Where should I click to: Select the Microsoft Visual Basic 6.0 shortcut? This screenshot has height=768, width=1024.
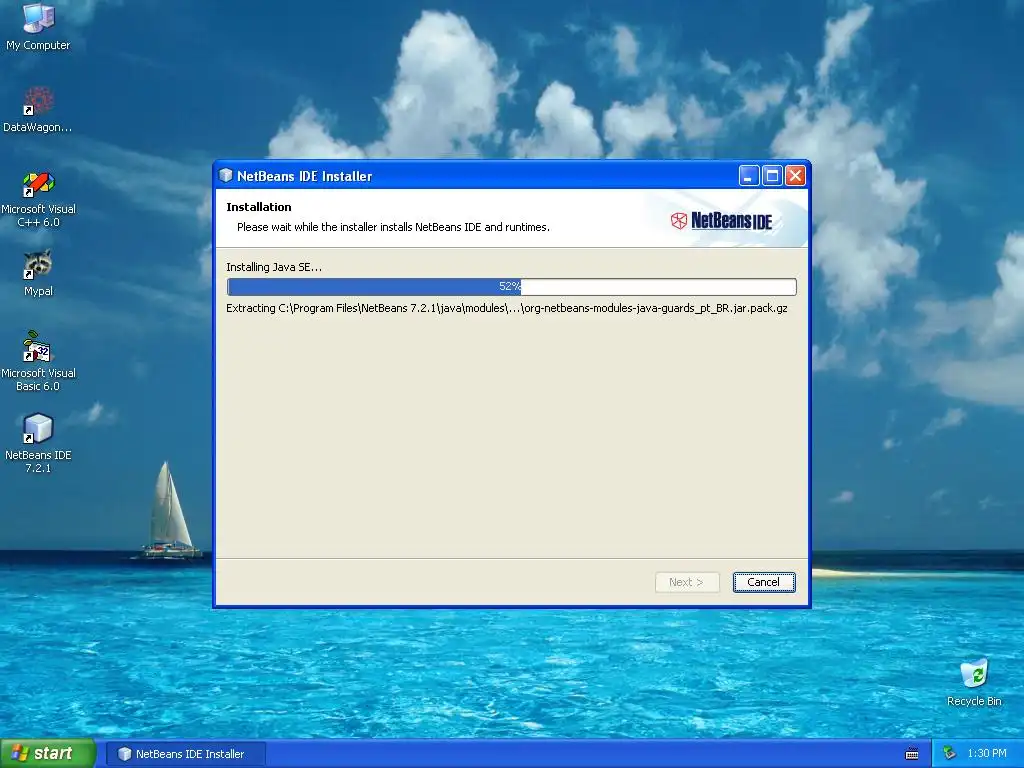(x=38, y=361)
